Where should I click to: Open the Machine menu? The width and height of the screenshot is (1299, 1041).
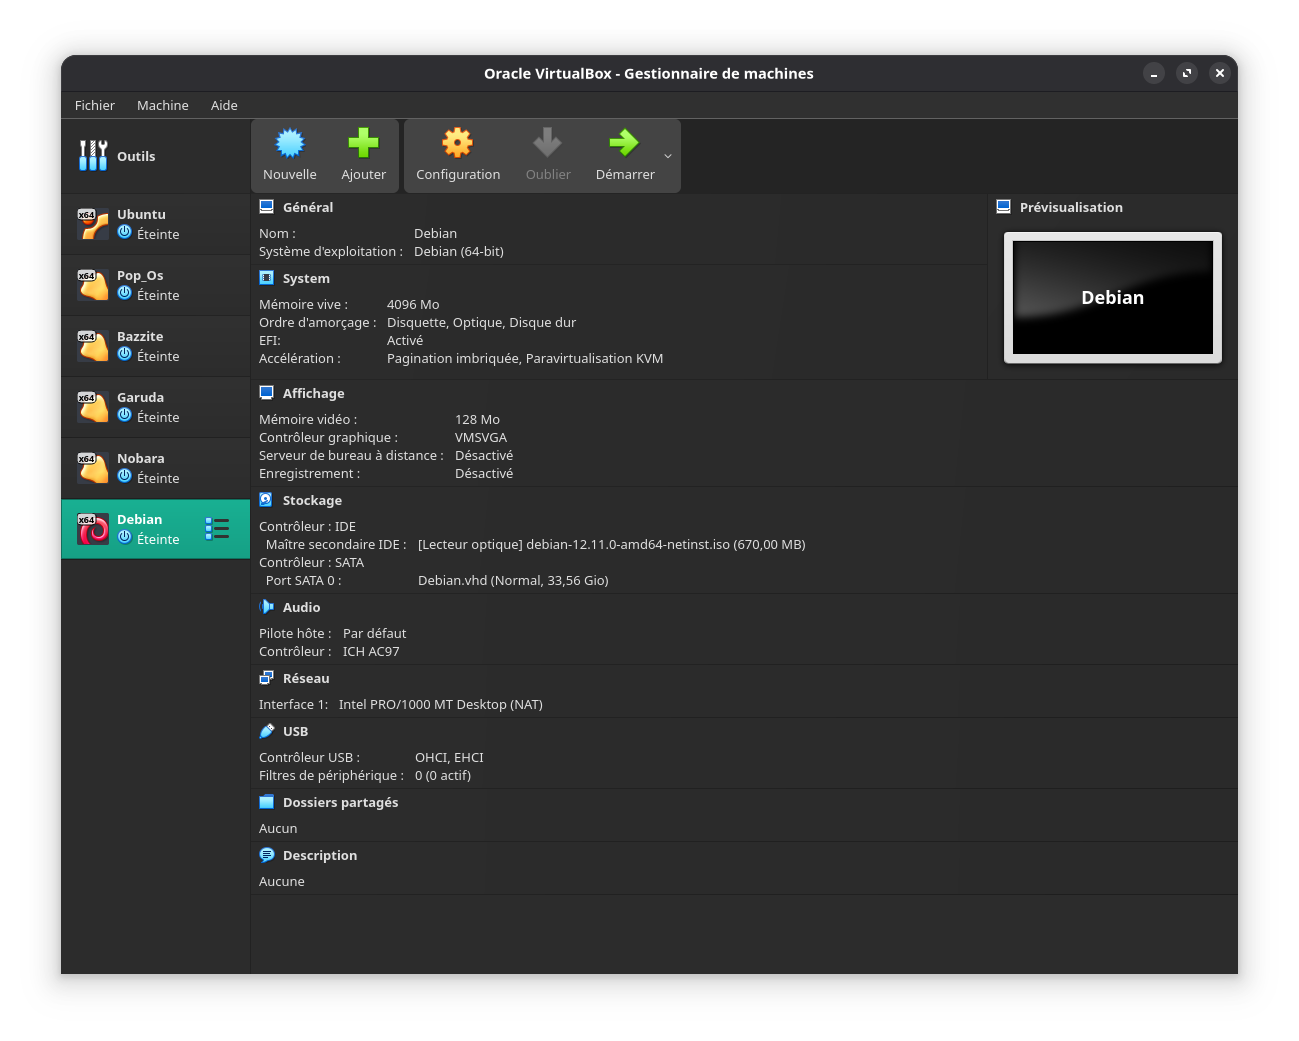click(x=162, y=105)
